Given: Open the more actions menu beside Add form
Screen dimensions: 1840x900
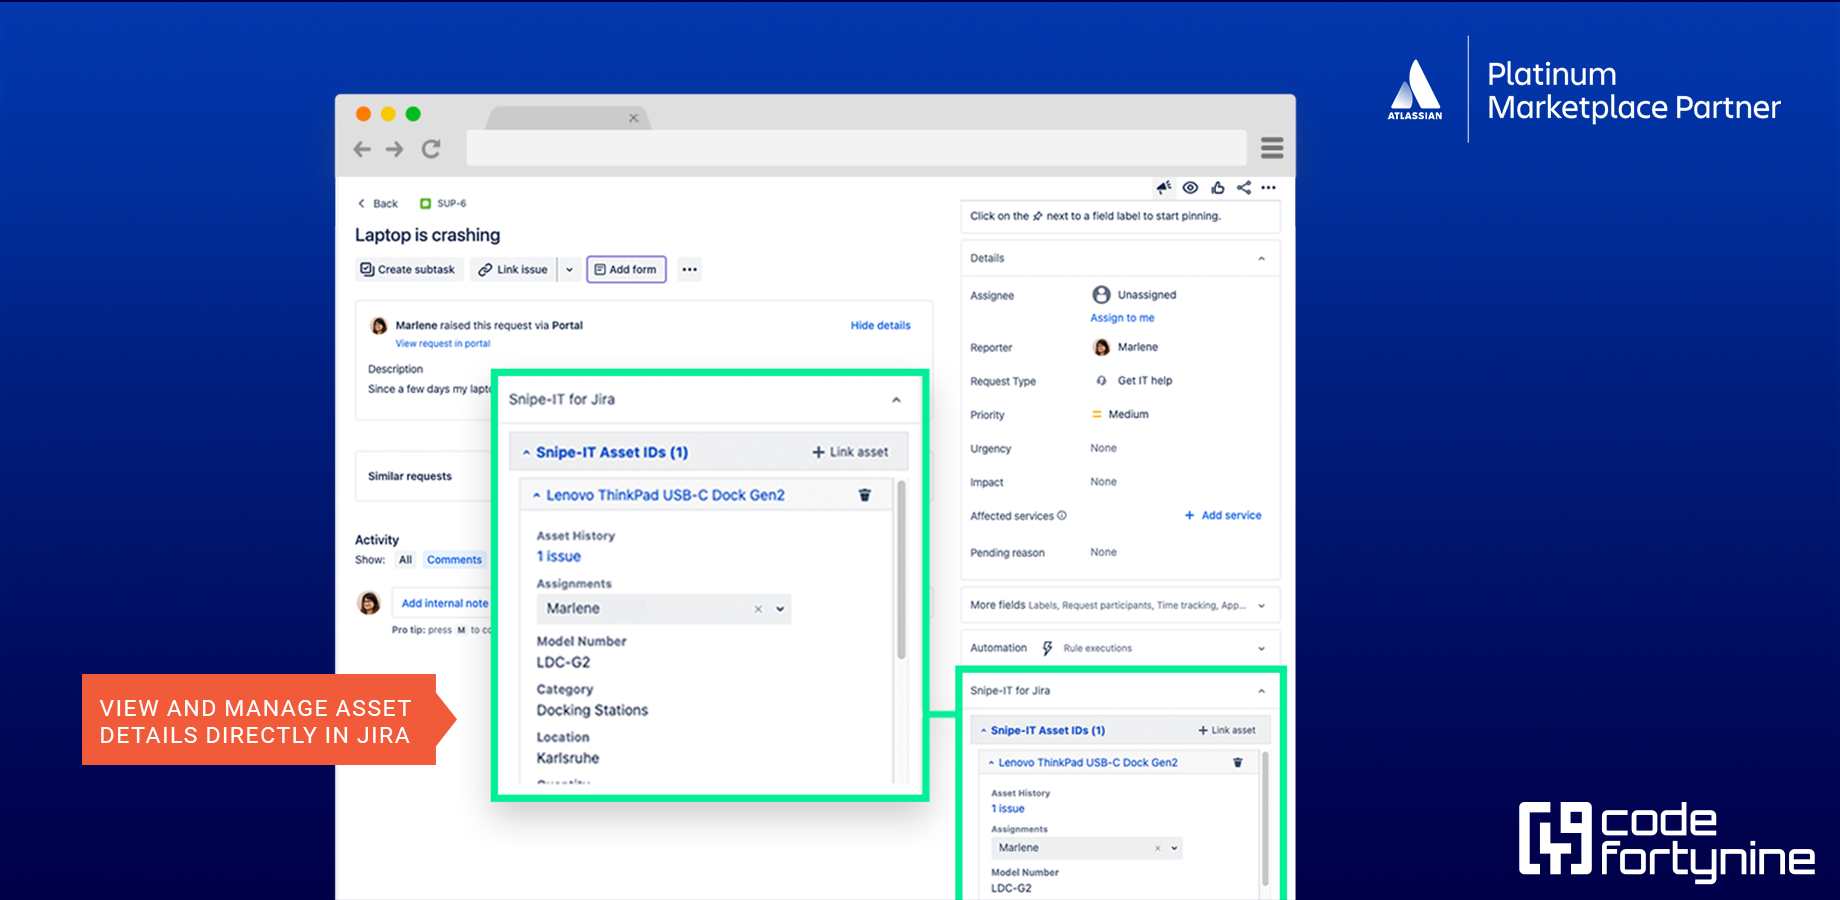Looking at the screenshot, I should (689, 269).
